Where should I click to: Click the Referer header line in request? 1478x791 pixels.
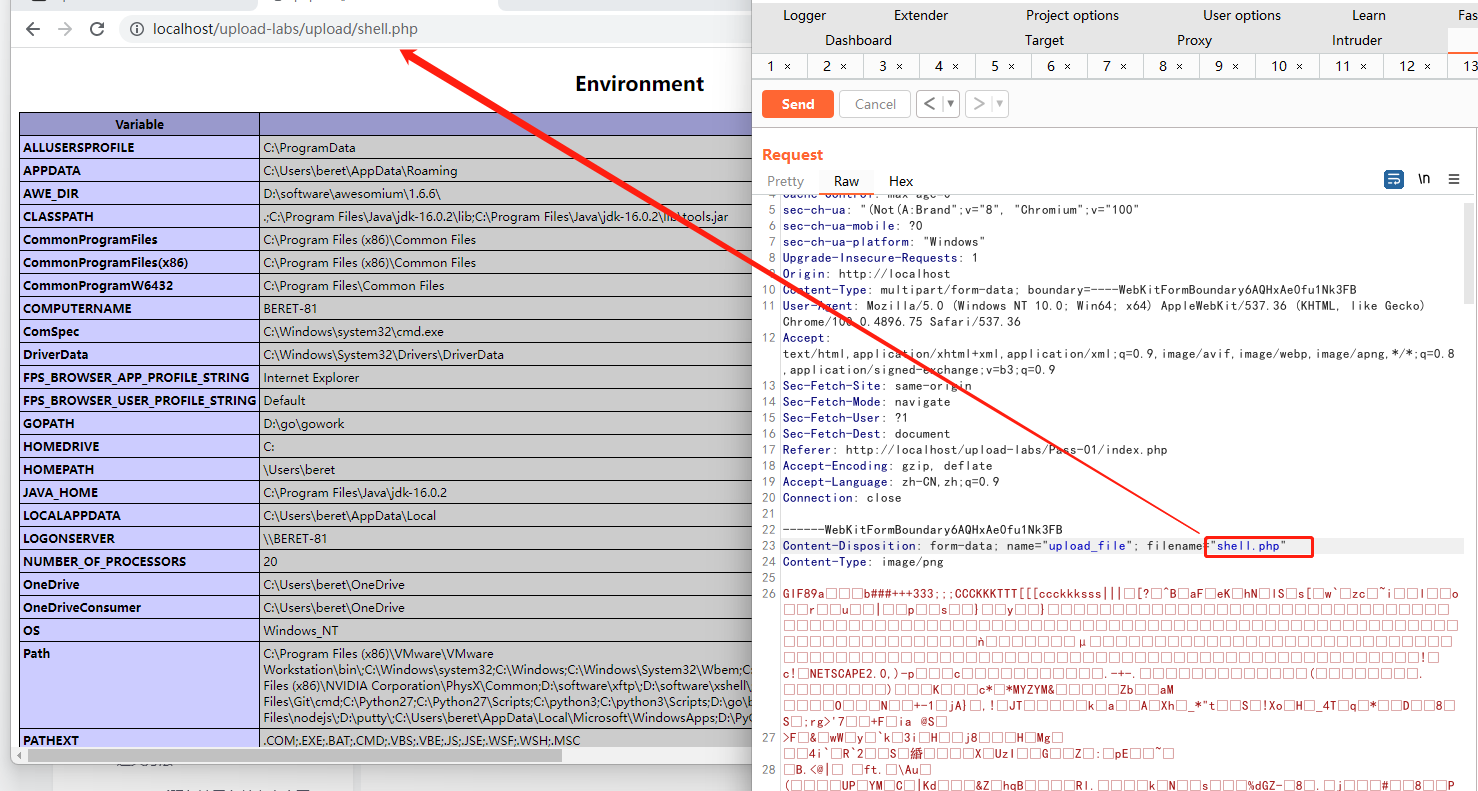pyautogui.click(x=975, y=450)
